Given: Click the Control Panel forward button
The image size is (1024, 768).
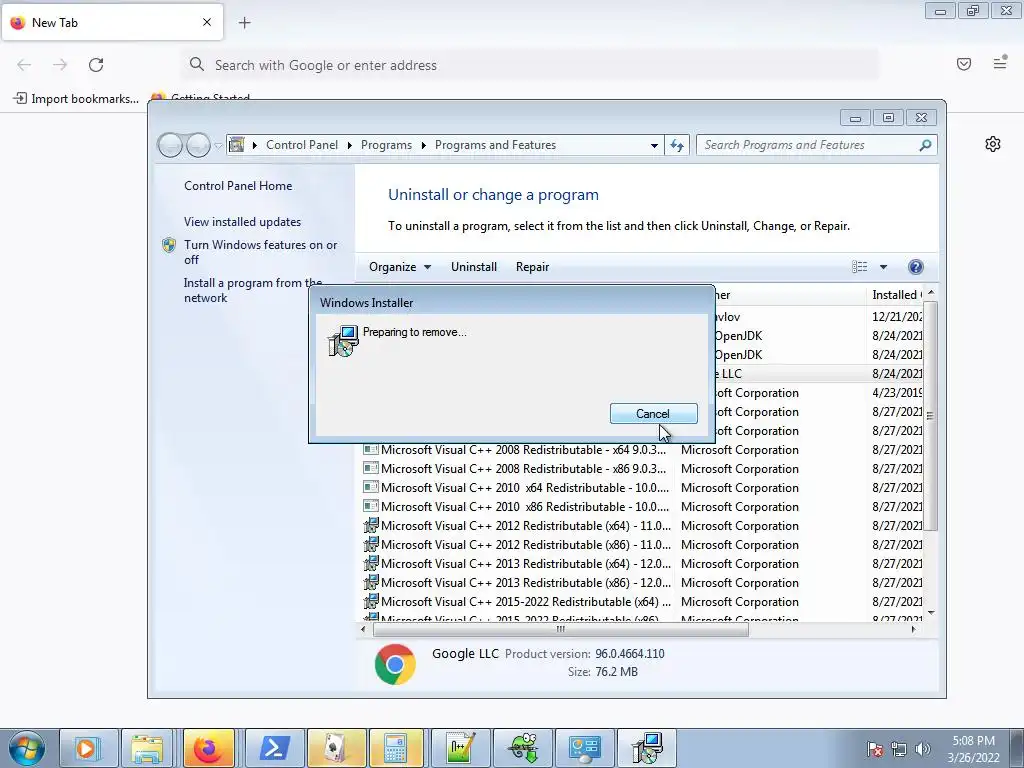Looking at the screenshot, I should [x=198, y=145].
